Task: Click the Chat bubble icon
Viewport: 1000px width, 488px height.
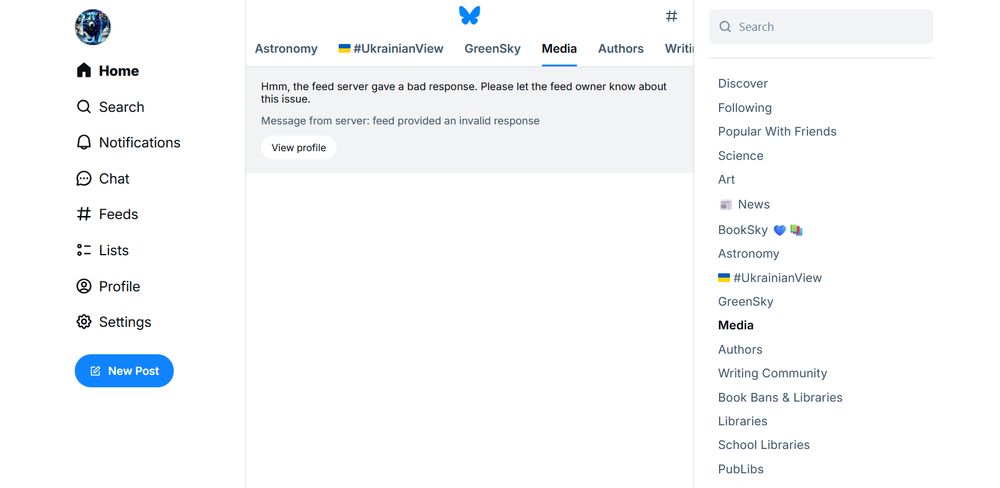Action: 84,179
